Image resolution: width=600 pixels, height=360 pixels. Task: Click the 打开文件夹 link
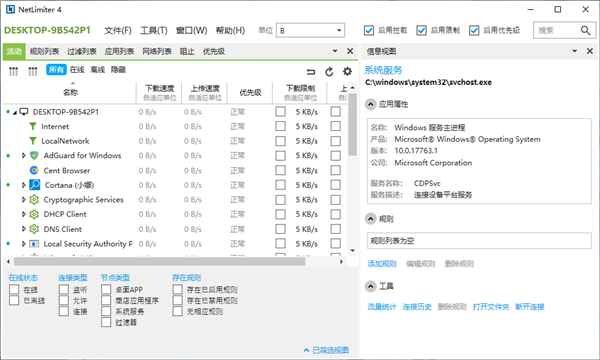pos(491,306)
